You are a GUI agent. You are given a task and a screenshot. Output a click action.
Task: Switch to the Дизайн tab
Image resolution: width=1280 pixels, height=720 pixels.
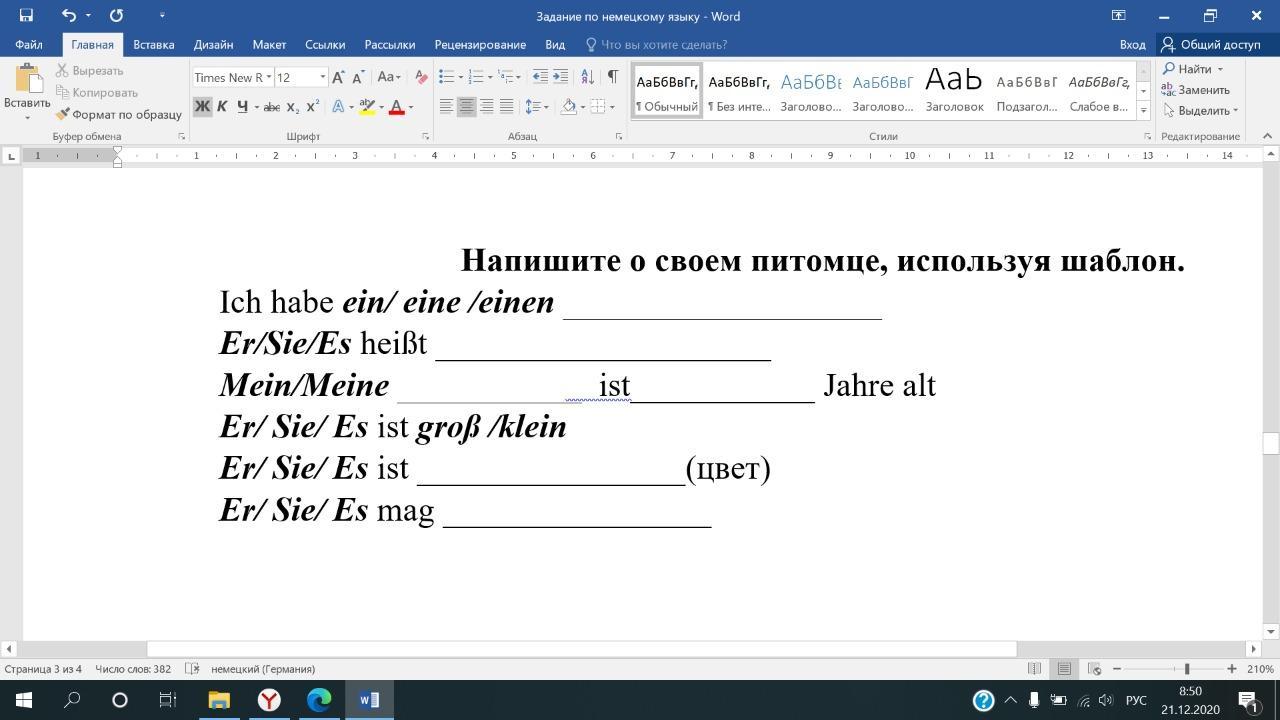coord(213,45)
